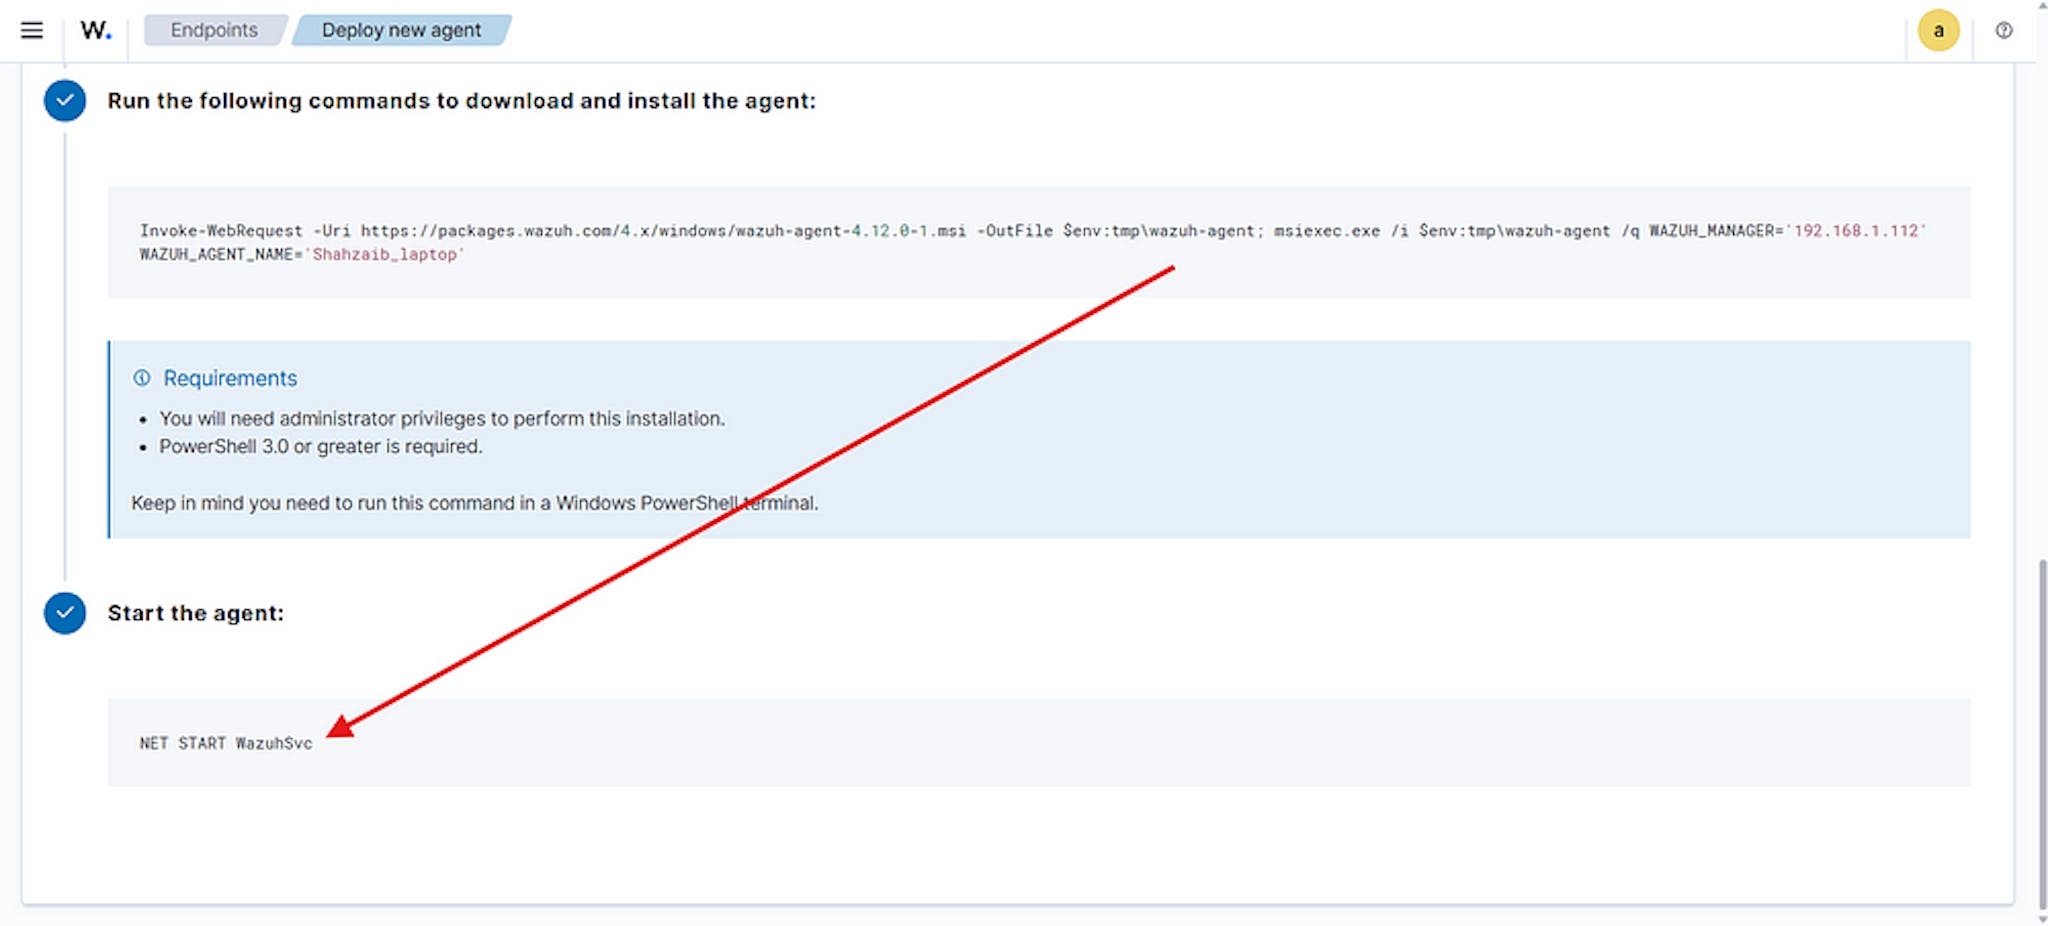The image size is (2048, 926).
Task: Click the Requirements heading
Action: coord(230,378)
